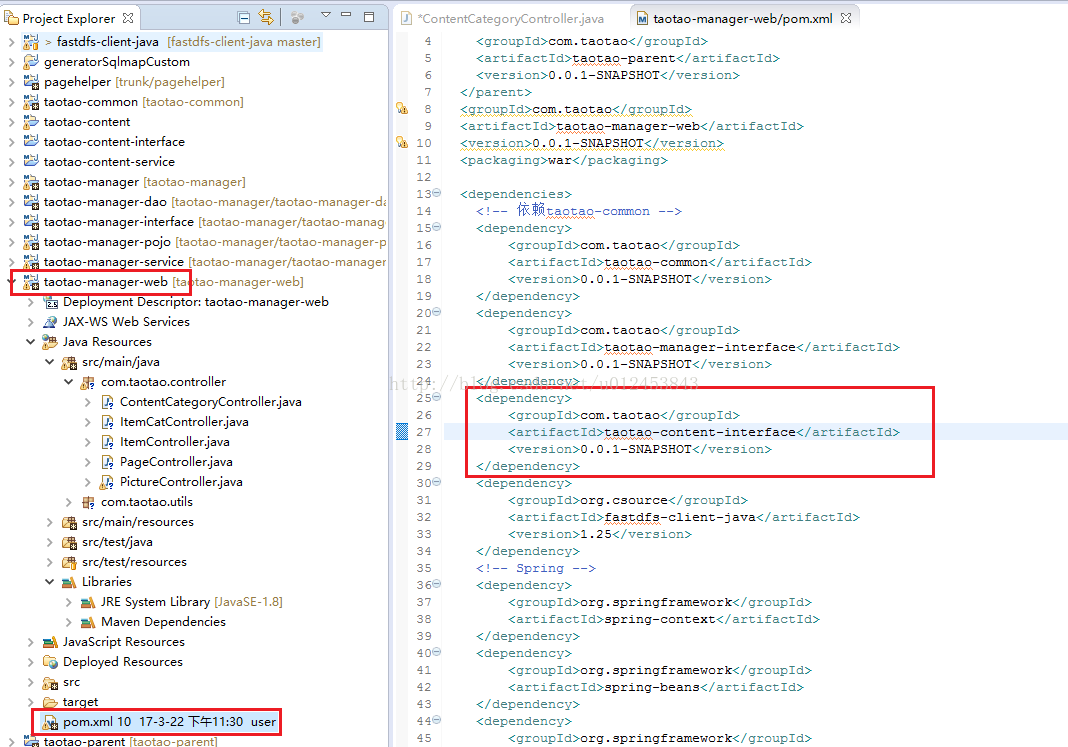Fold dependencies block at line 13

point(437,193)
